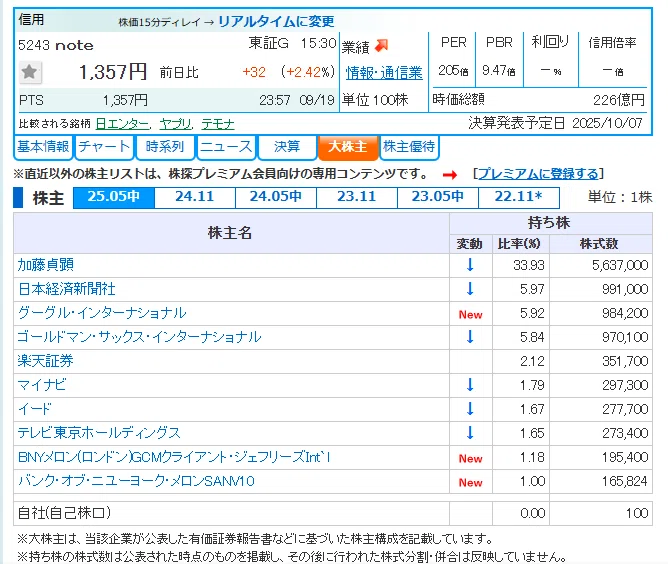Click the down arrow in イード row

[470, 409]
